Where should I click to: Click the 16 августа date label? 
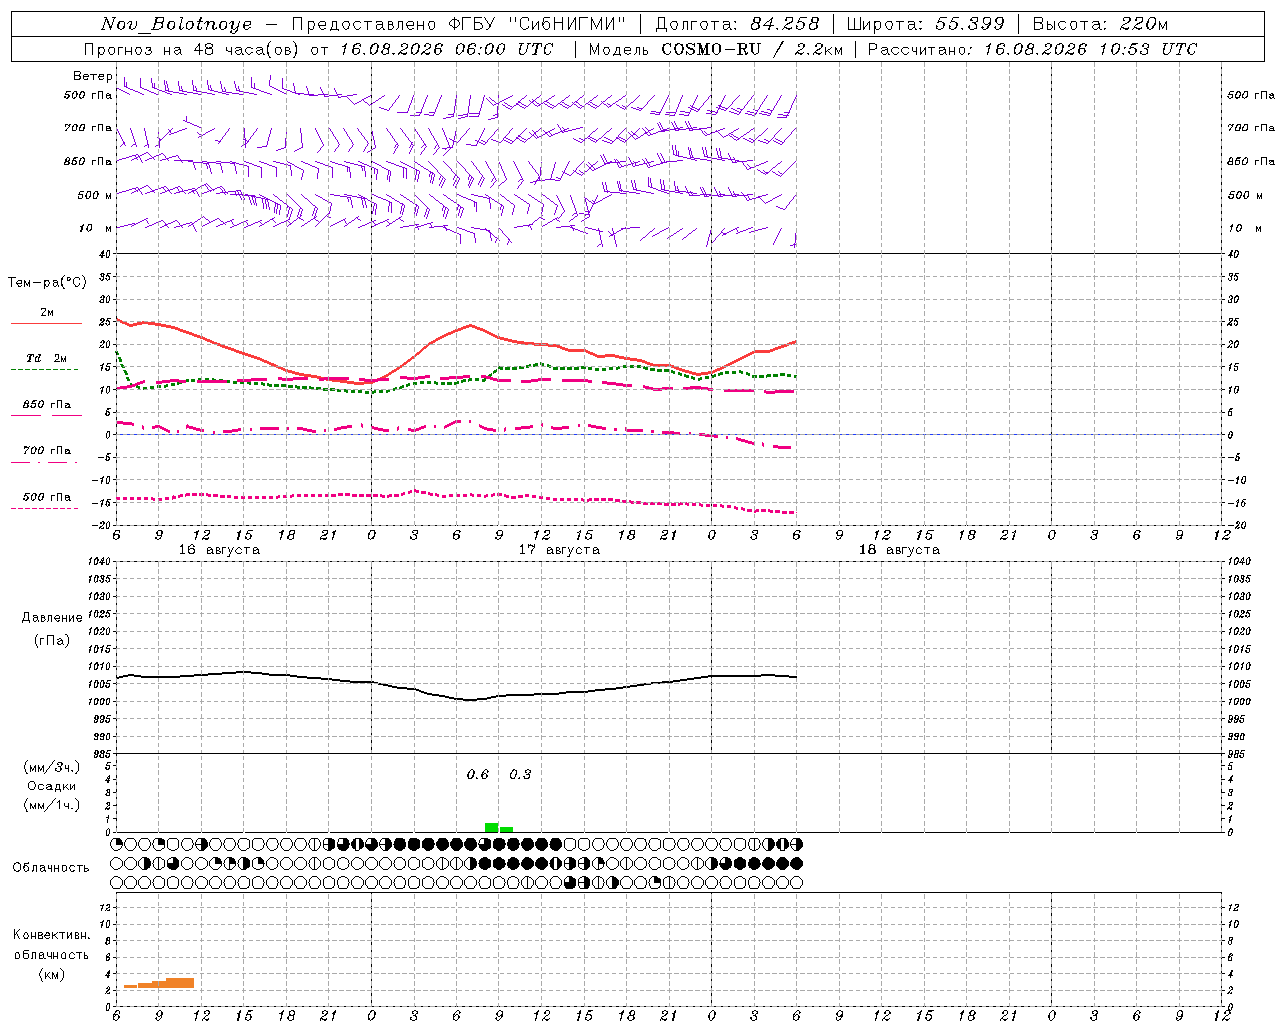[219, 550]
